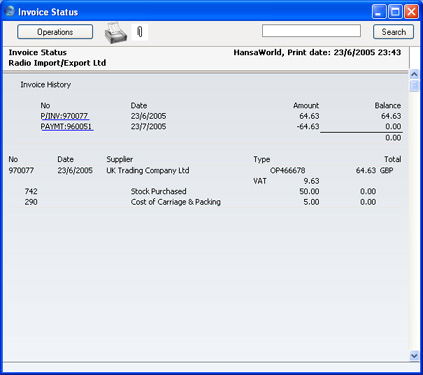Click the 'Supplier' column header
Screen dimensions: 423x375
pos(119,159)
